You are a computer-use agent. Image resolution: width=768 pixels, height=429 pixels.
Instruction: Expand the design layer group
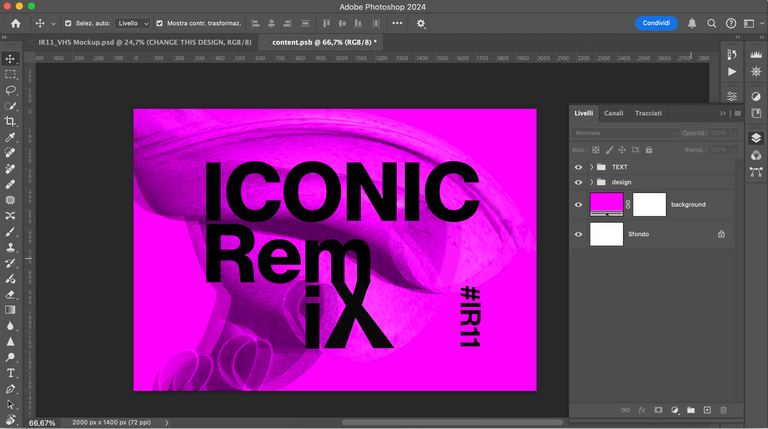click(592, 182)
